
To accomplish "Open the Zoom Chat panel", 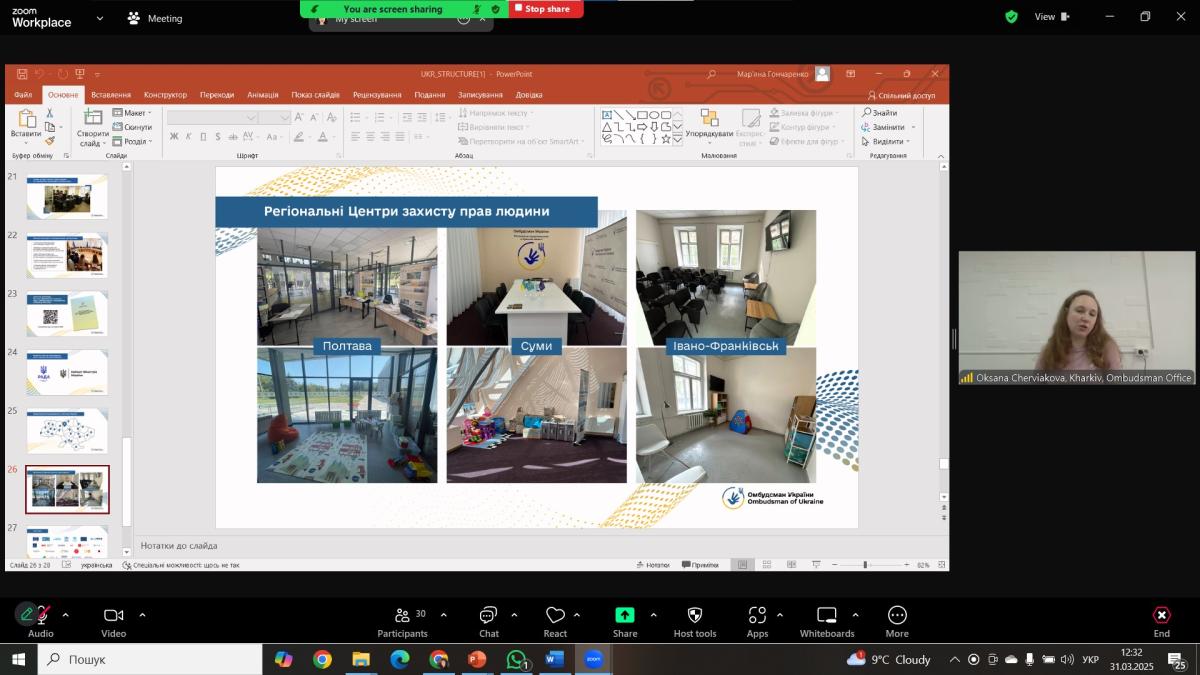I will [x=488, y=620].
